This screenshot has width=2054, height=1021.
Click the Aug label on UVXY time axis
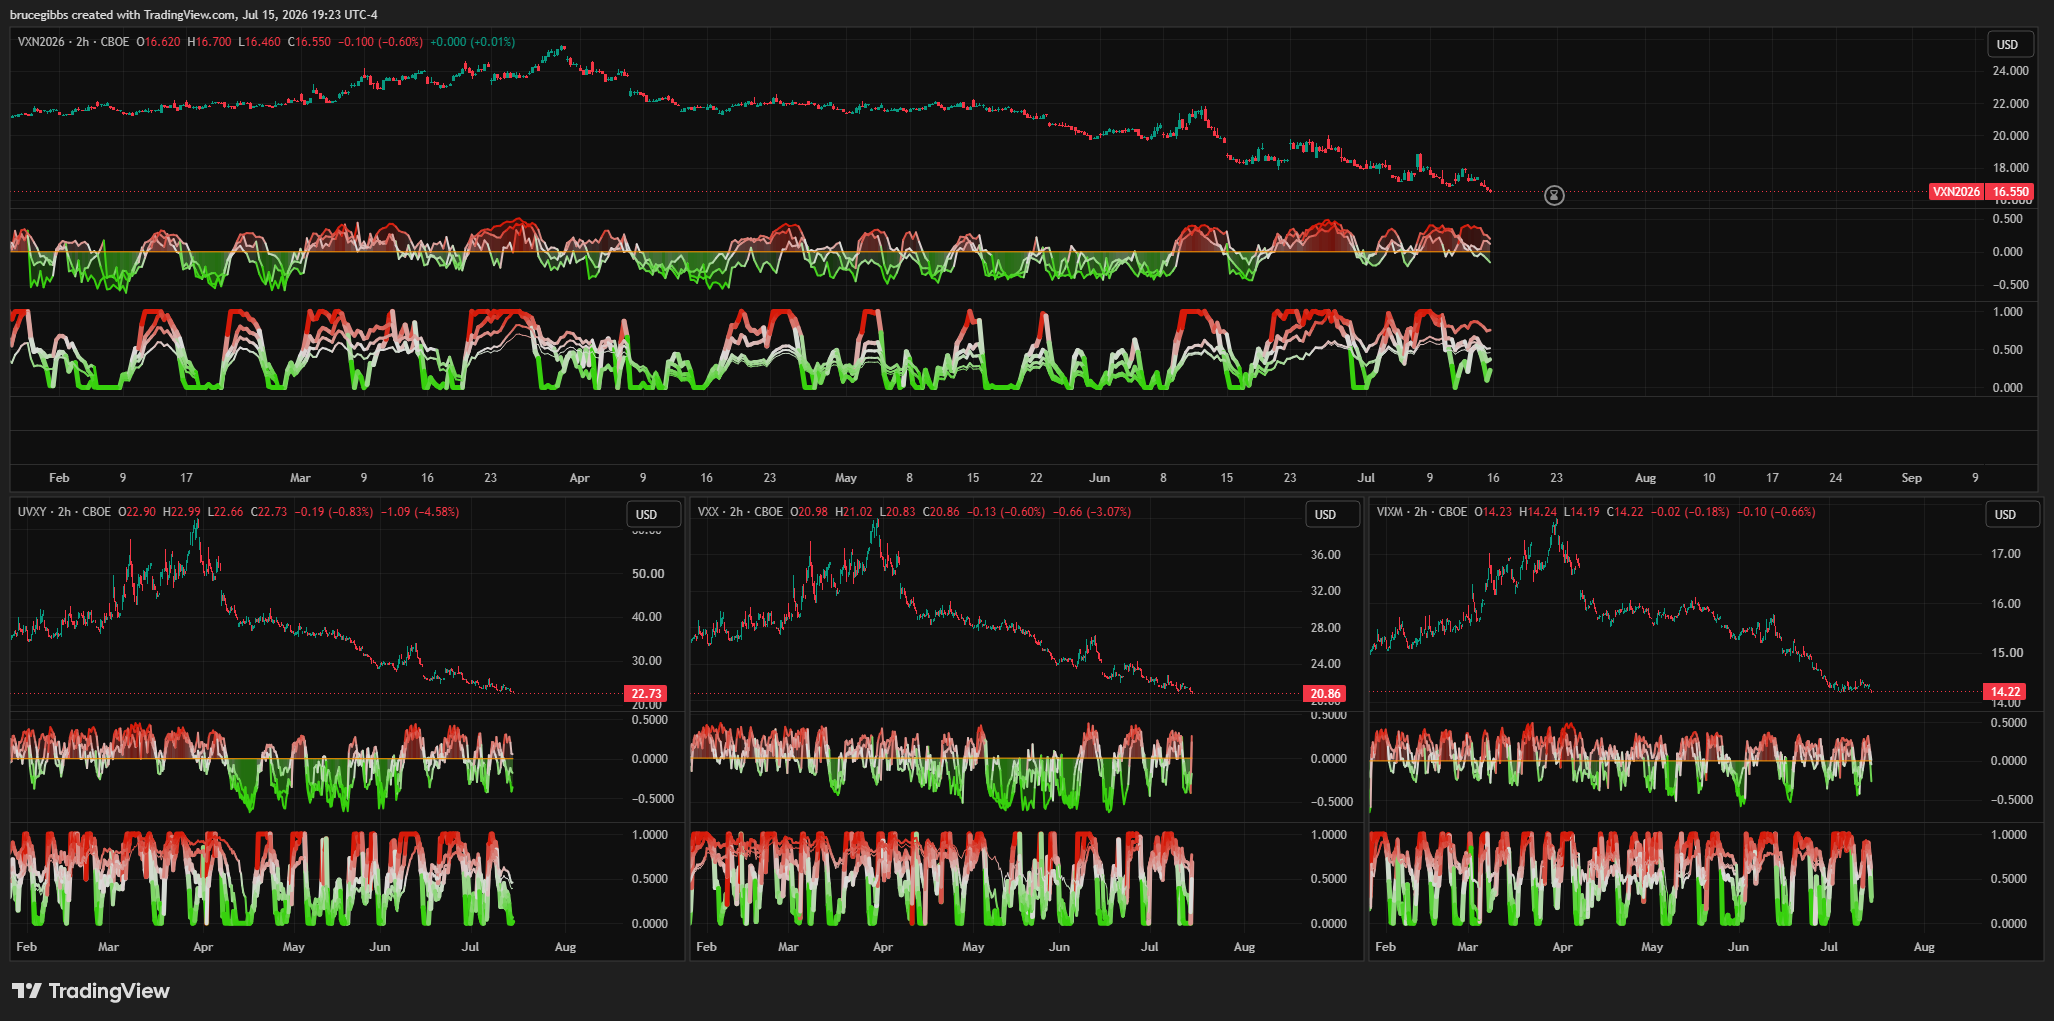coord(565,947)
